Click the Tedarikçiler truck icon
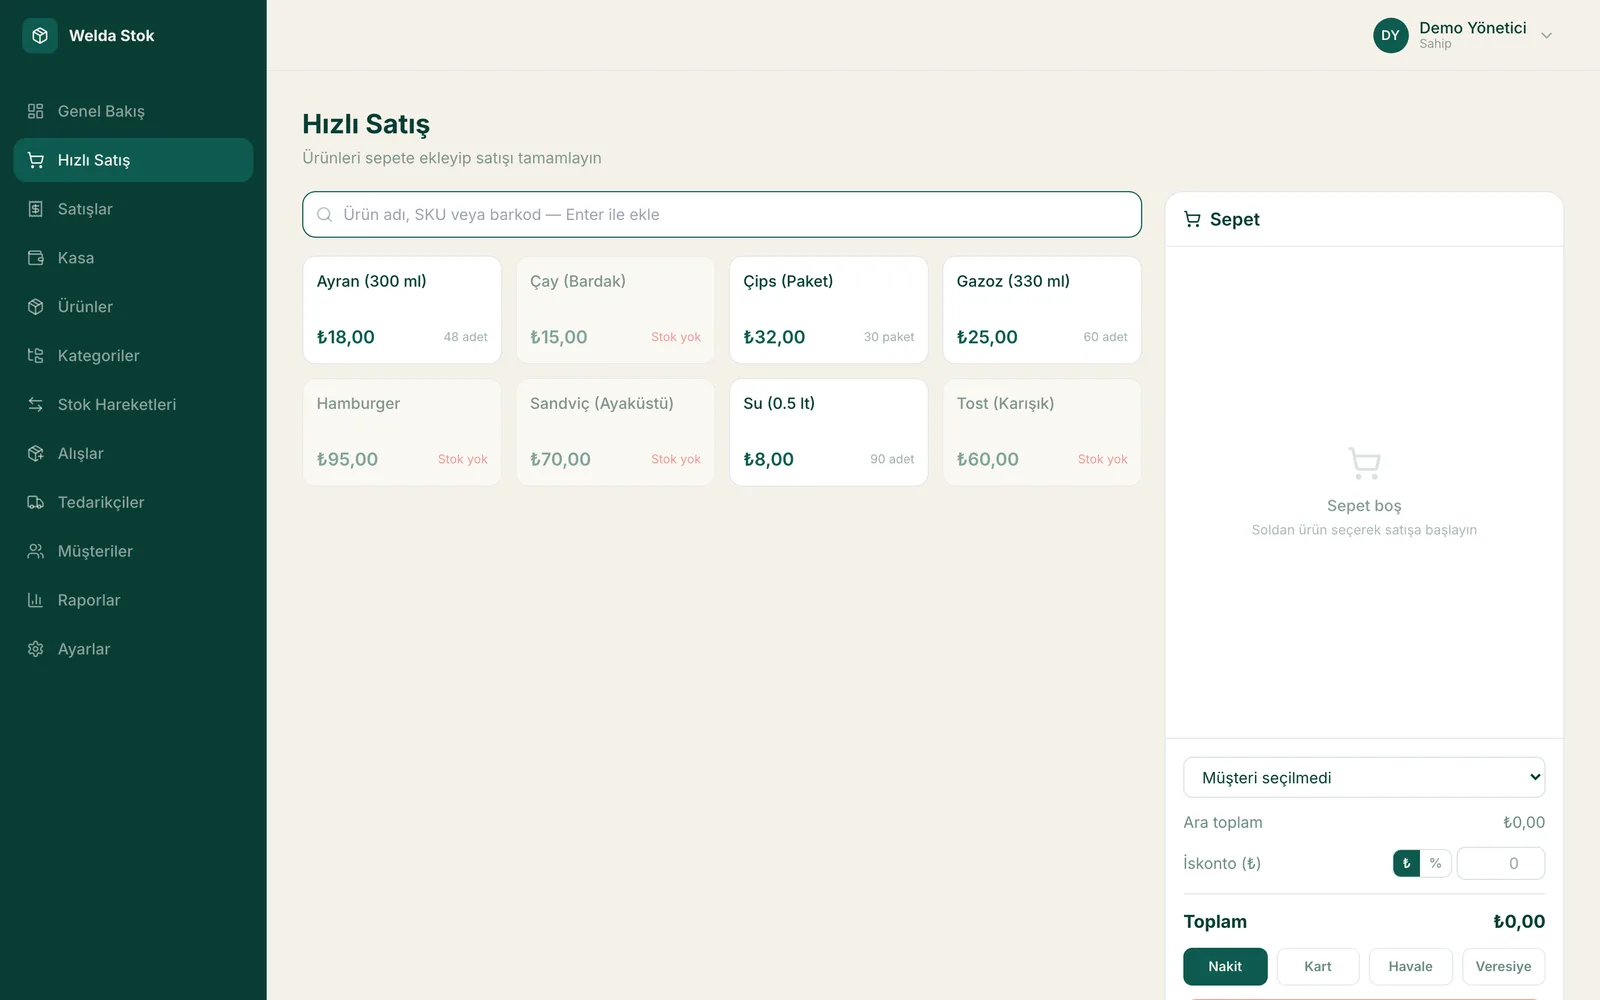Viewport: 1600px width, 1000px height. pyautogui.click(x=36, y=503)
